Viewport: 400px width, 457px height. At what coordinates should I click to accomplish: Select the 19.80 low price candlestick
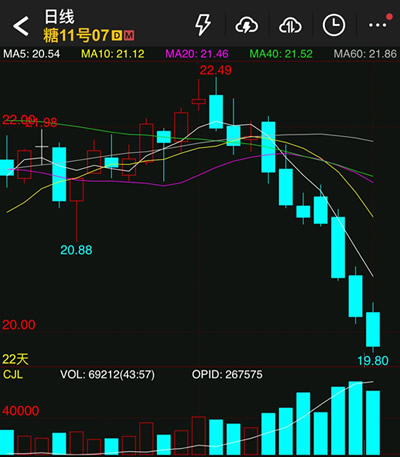[373, 327]
